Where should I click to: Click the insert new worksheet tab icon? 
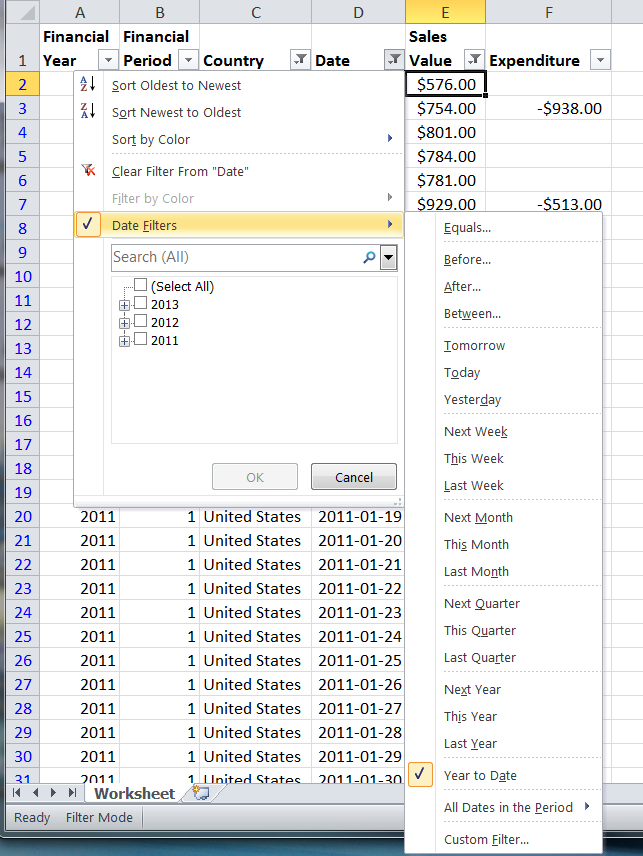tap(201, 793)
